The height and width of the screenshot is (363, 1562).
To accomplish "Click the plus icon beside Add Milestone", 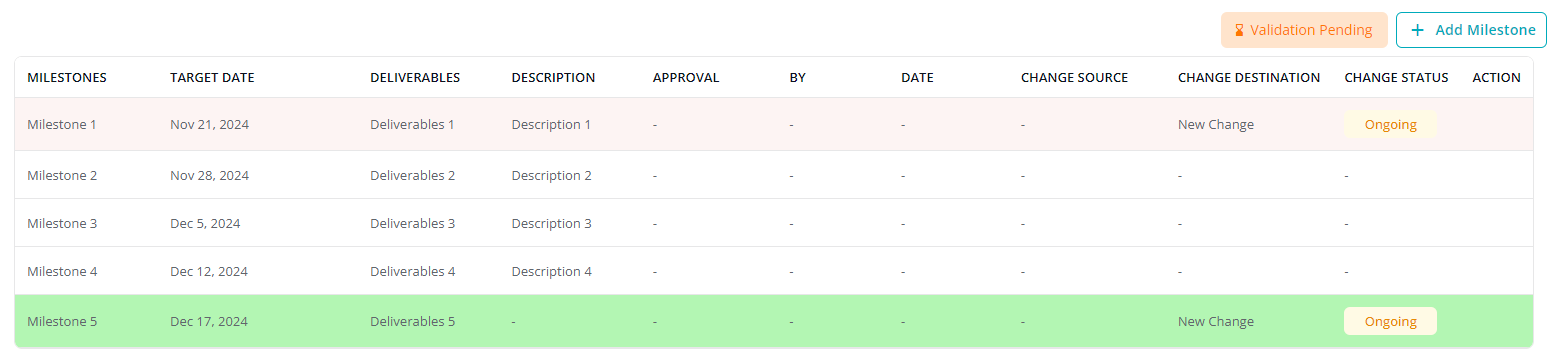I will [x=1417, y=30].
